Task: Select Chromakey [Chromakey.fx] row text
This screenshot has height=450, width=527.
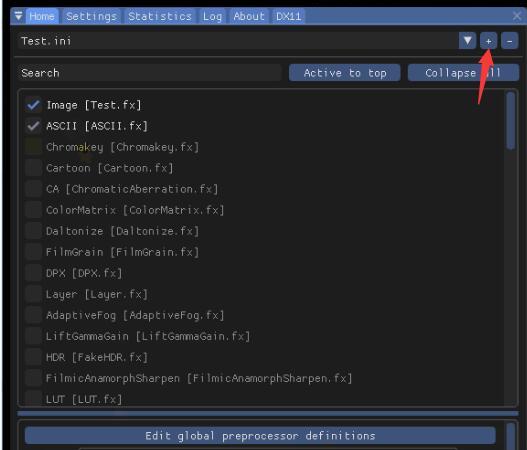Action: coord(123,147)
